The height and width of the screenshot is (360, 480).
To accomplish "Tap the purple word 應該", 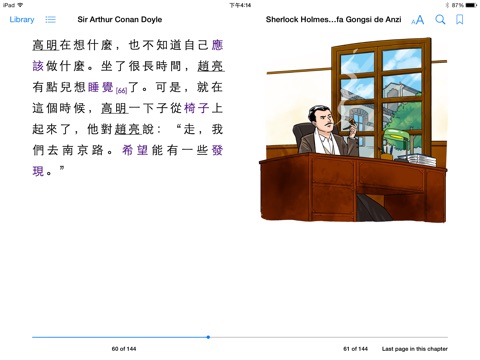I will point(217,45).
